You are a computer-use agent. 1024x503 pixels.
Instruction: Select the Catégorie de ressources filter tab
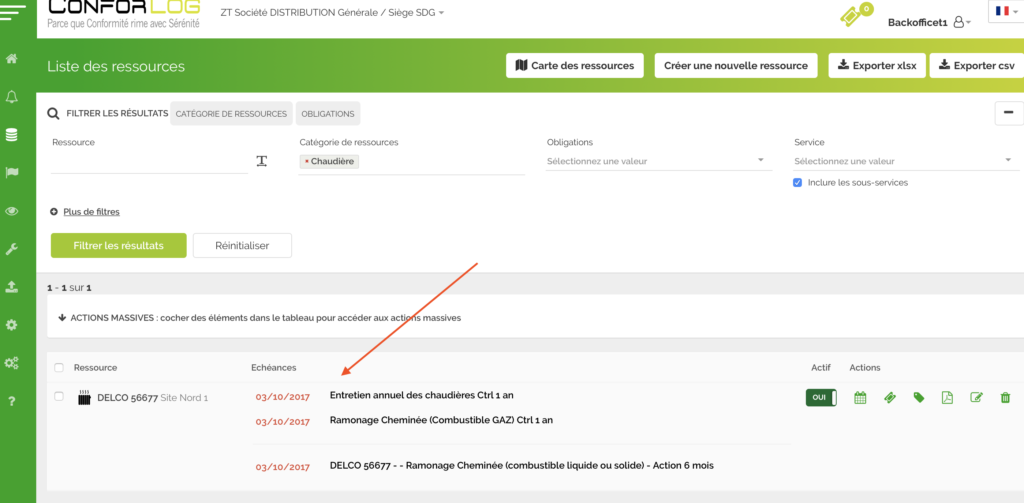[231, 114]
